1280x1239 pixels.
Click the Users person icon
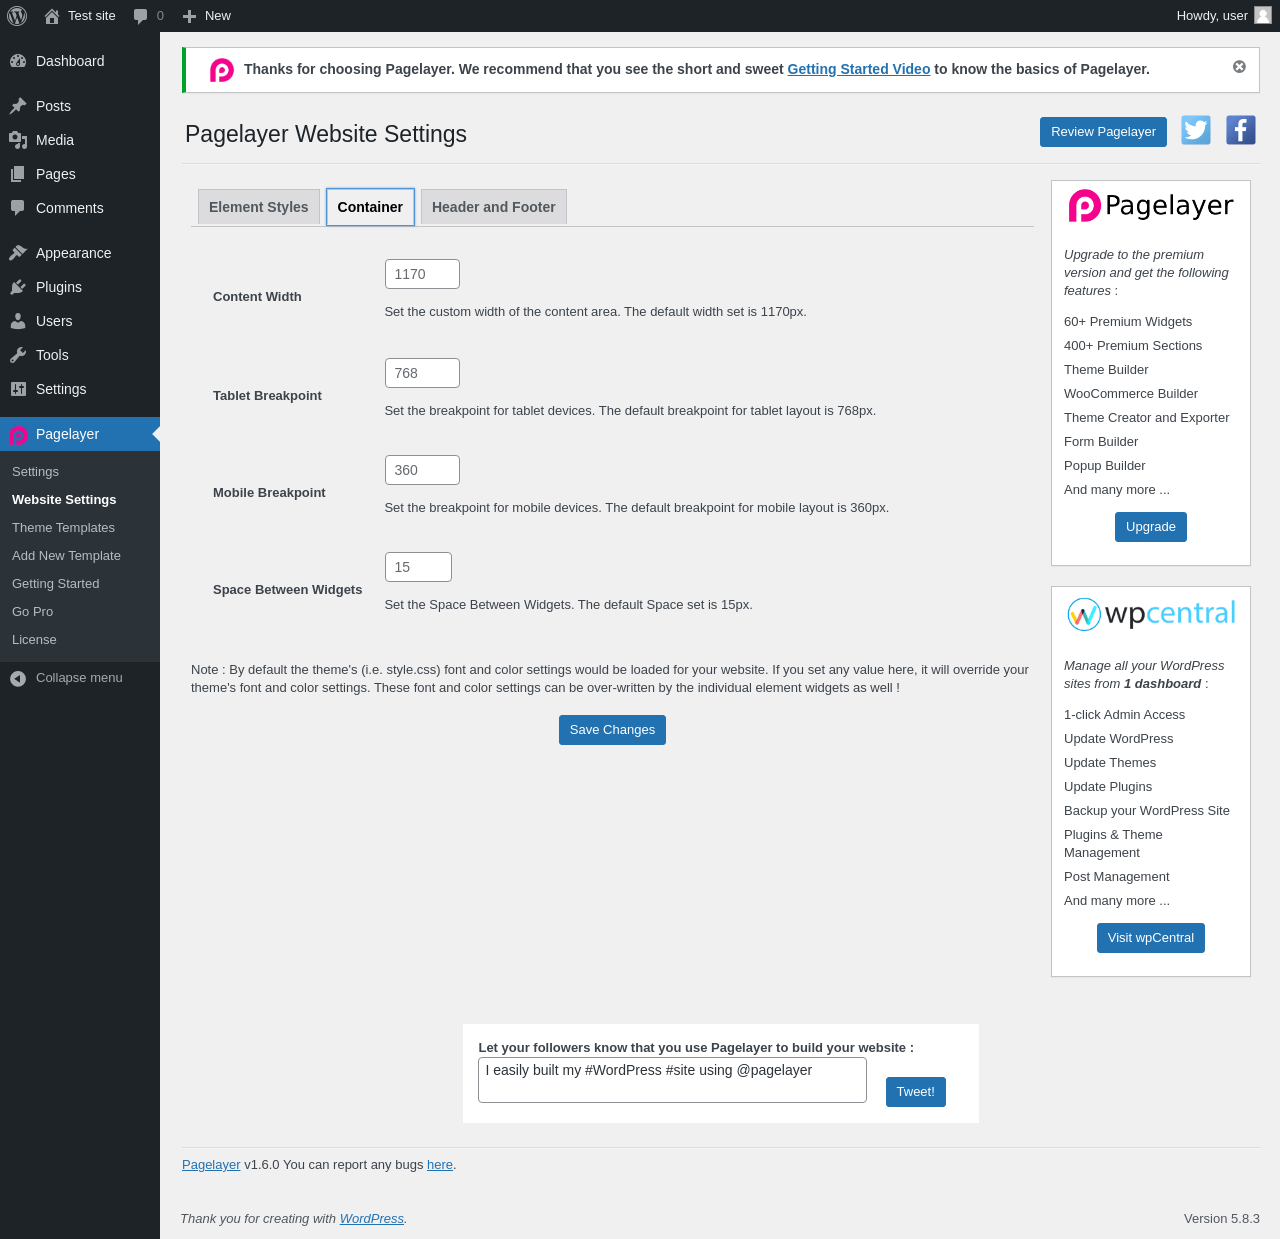point(18,321)
